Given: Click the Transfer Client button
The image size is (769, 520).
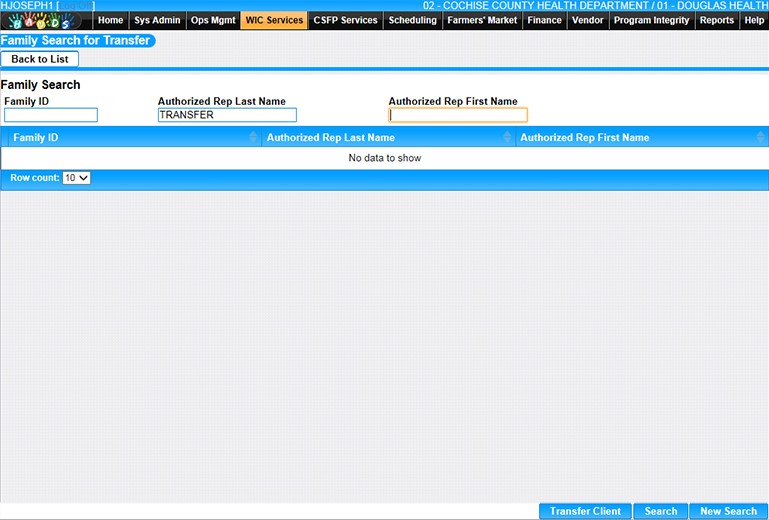Looking at the screenshot, I should (x=585, y=511).
